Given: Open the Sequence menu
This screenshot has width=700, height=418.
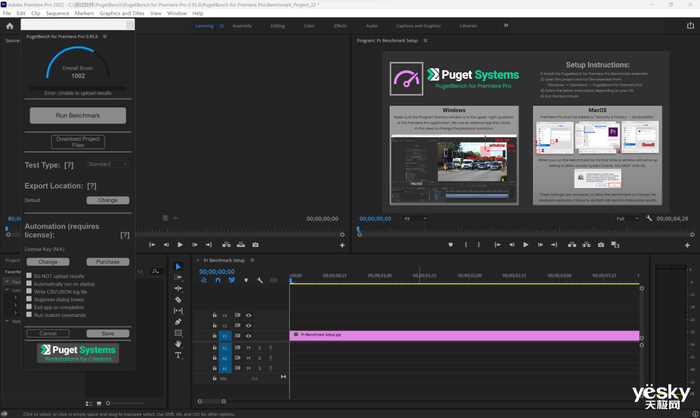Looking at the screenshot, I should click(58, 13).
